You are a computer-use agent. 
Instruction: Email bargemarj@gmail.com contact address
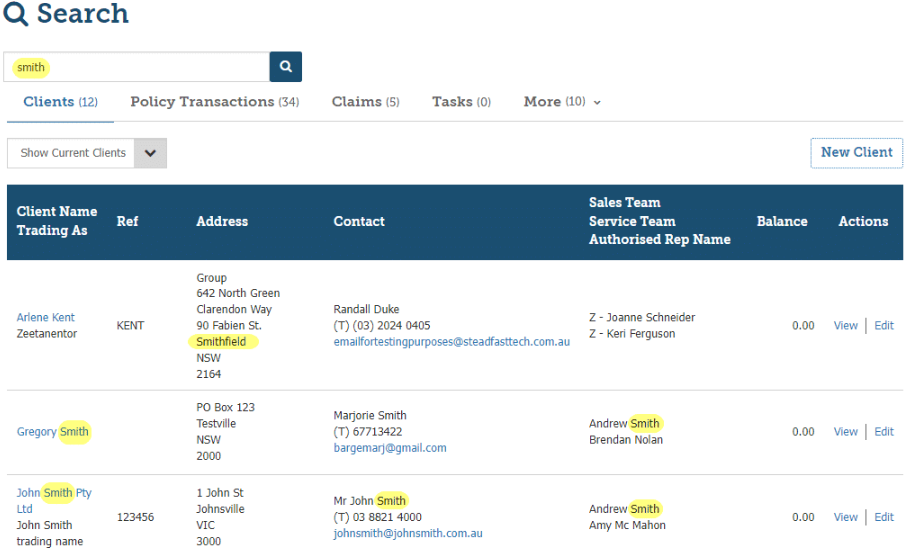pos(390,448)
